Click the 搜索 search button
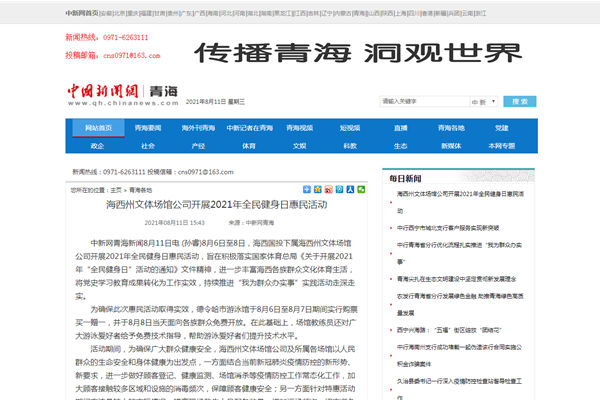The height and width of the screenshot is (400, 600). (520, 101)
